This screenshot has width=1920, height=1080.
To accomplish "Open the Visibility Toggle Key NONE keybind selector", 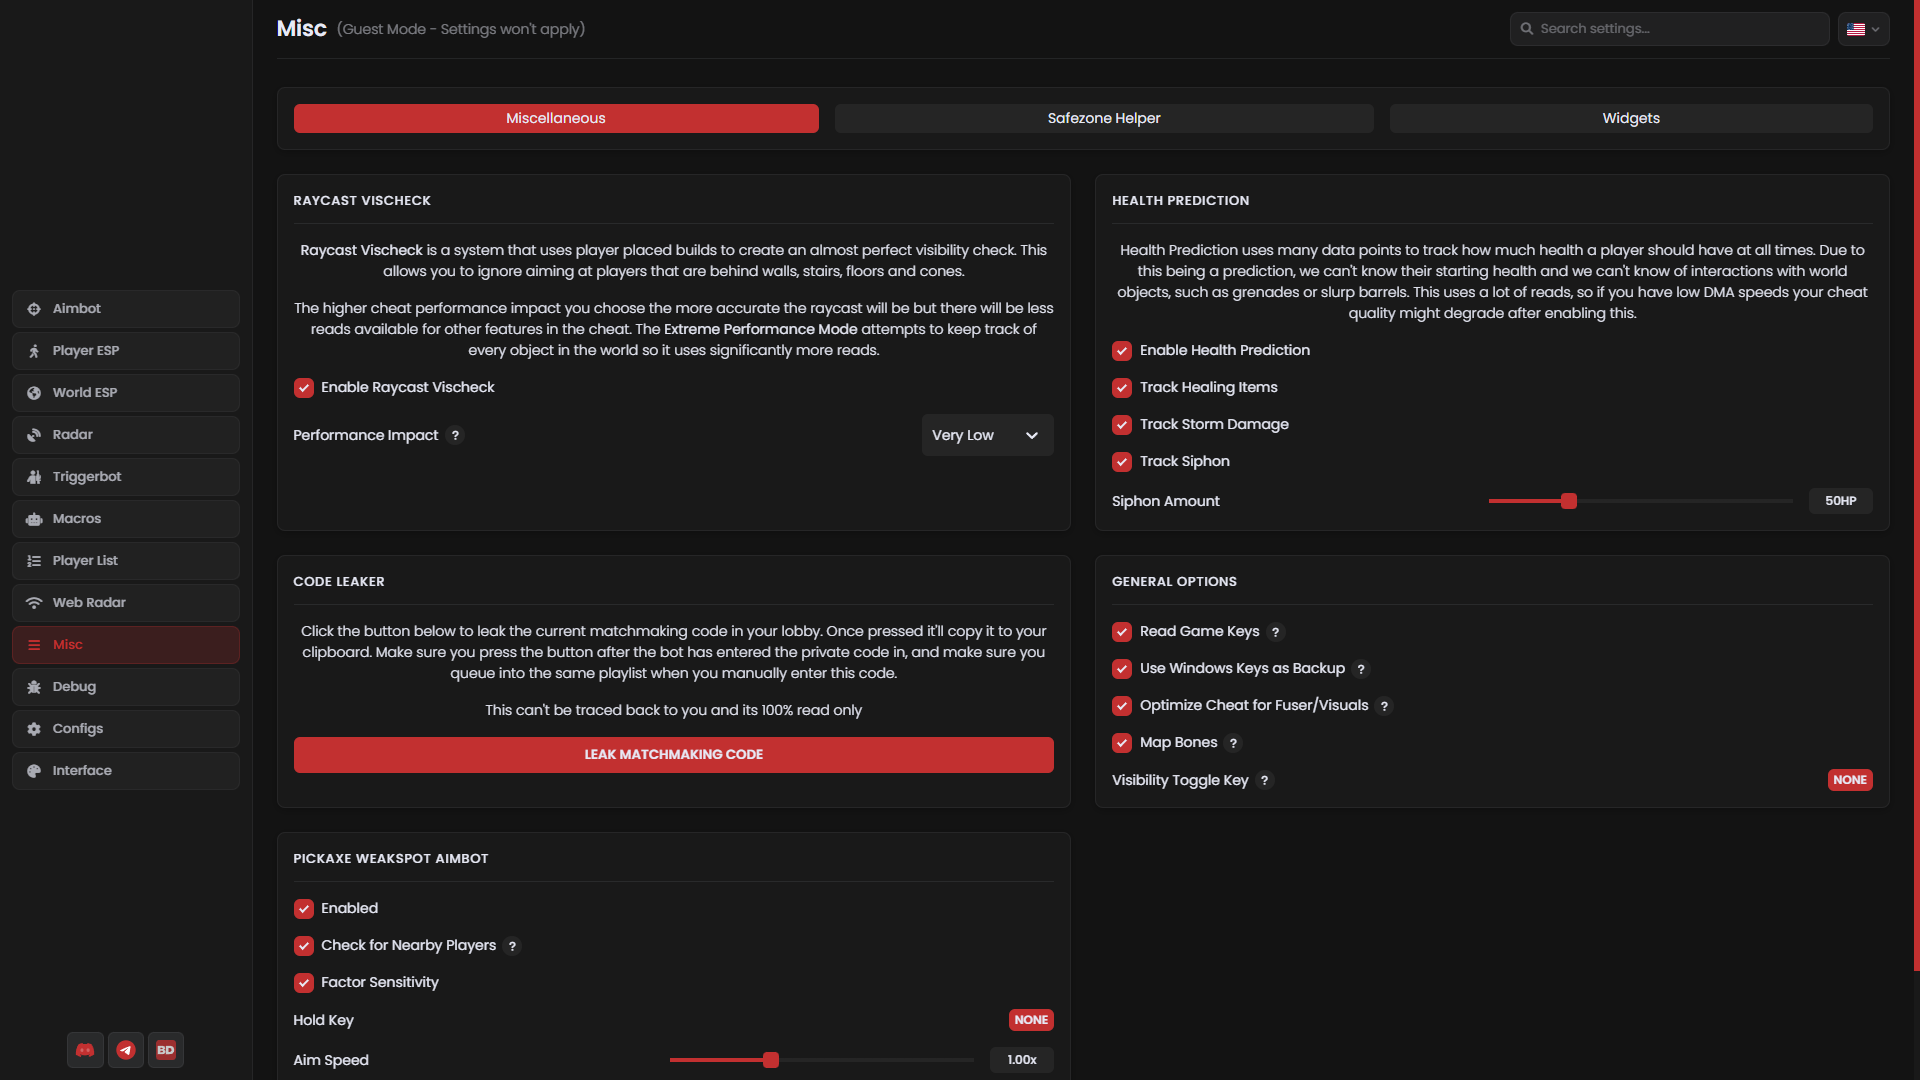I will [x=1850, y=780].
